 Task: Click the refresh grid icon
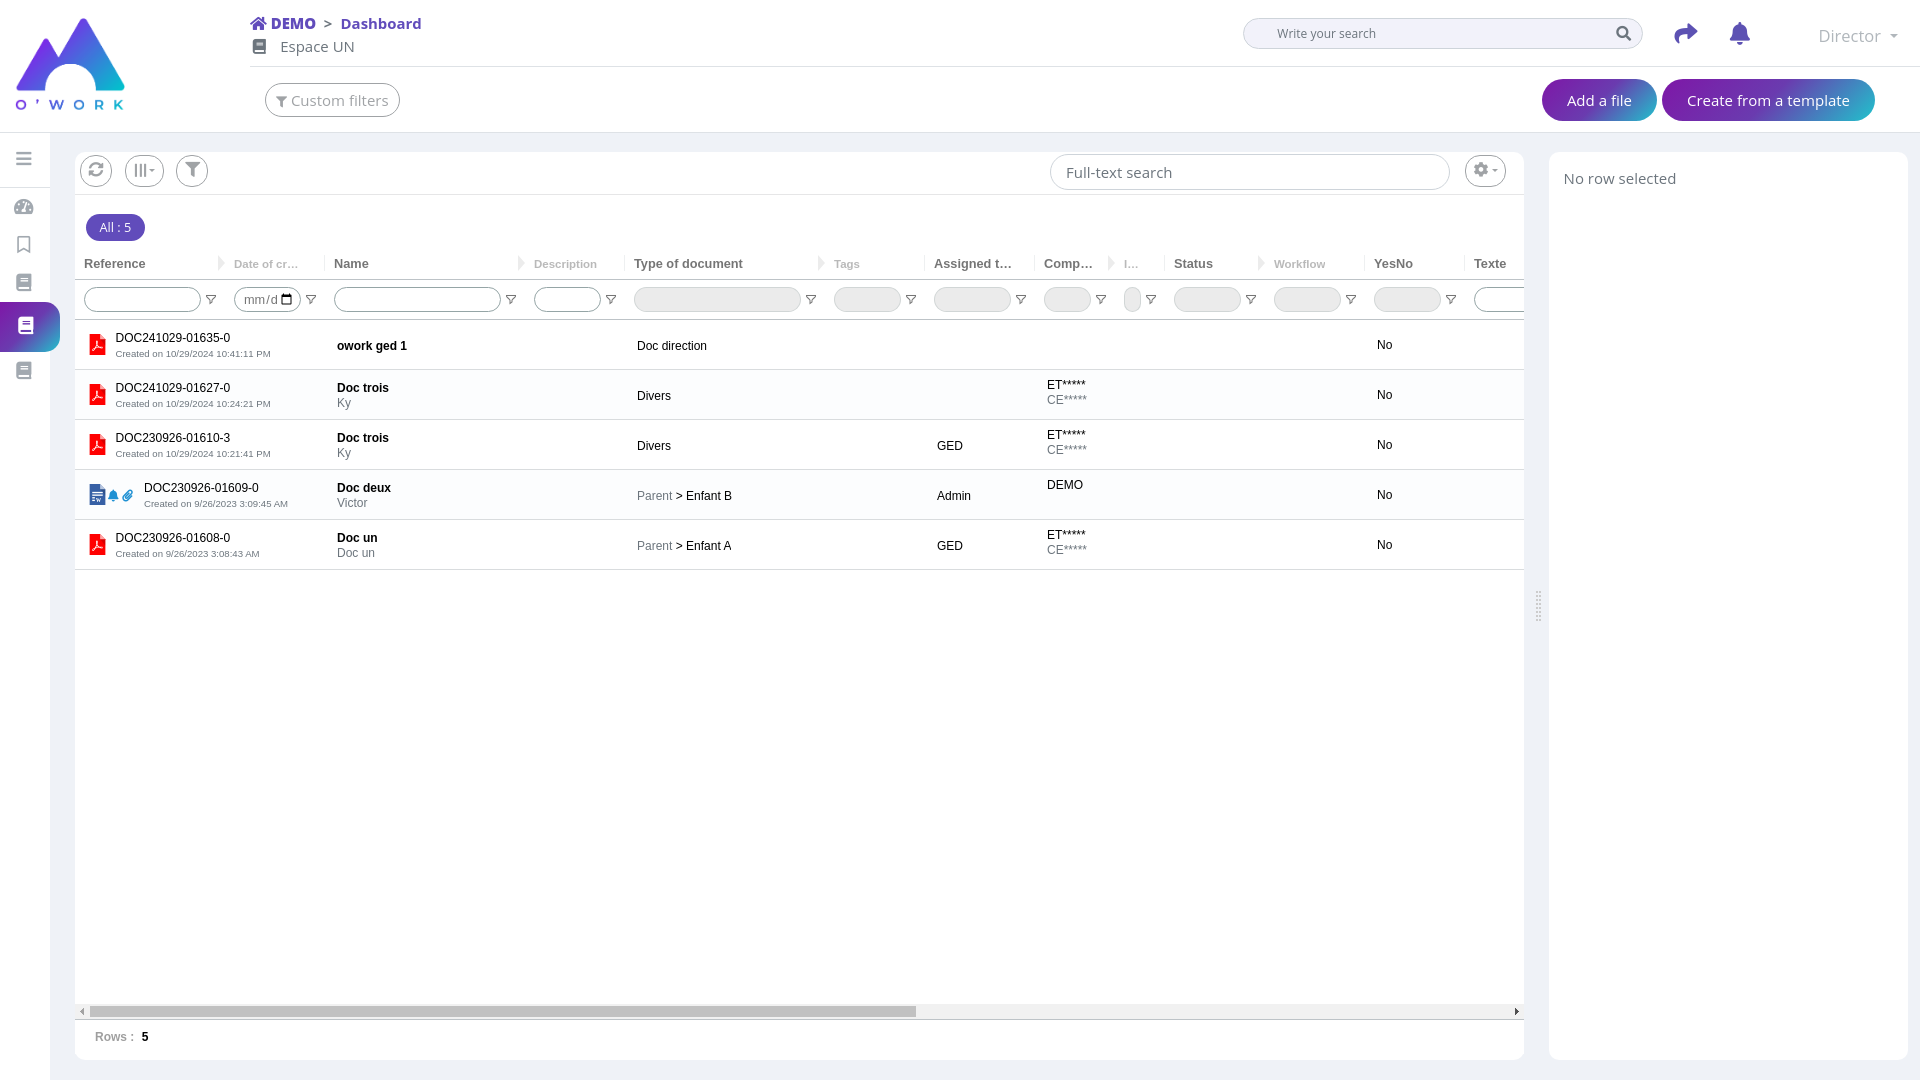pyautogui.click(x=96, y=170)
